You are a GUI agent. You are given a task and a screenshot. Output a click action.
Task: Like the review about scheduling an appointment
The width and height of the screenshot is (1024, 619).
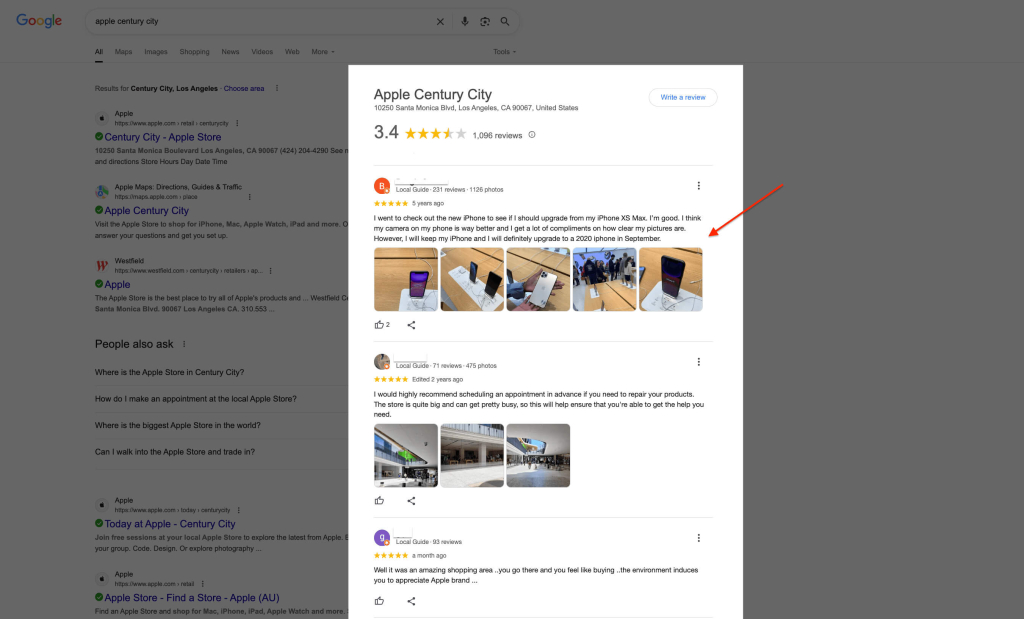coord(379,501)
